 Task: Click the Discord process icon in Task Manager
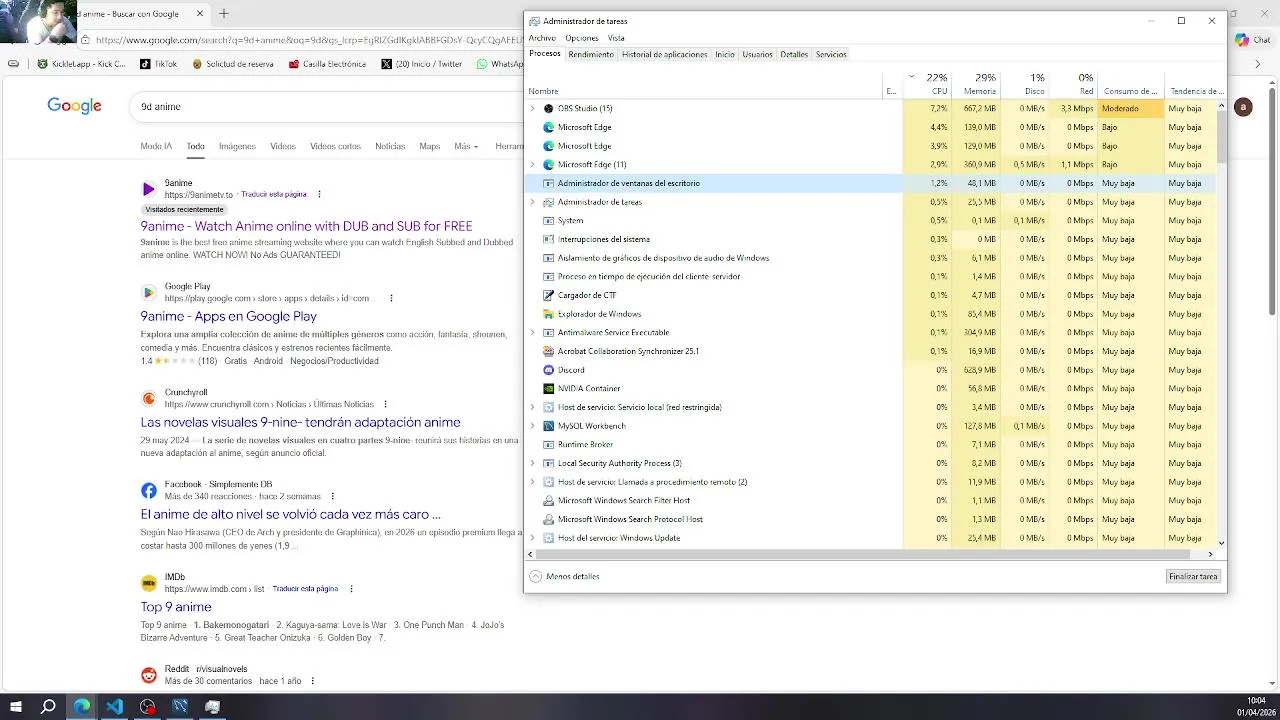(548, 370)
